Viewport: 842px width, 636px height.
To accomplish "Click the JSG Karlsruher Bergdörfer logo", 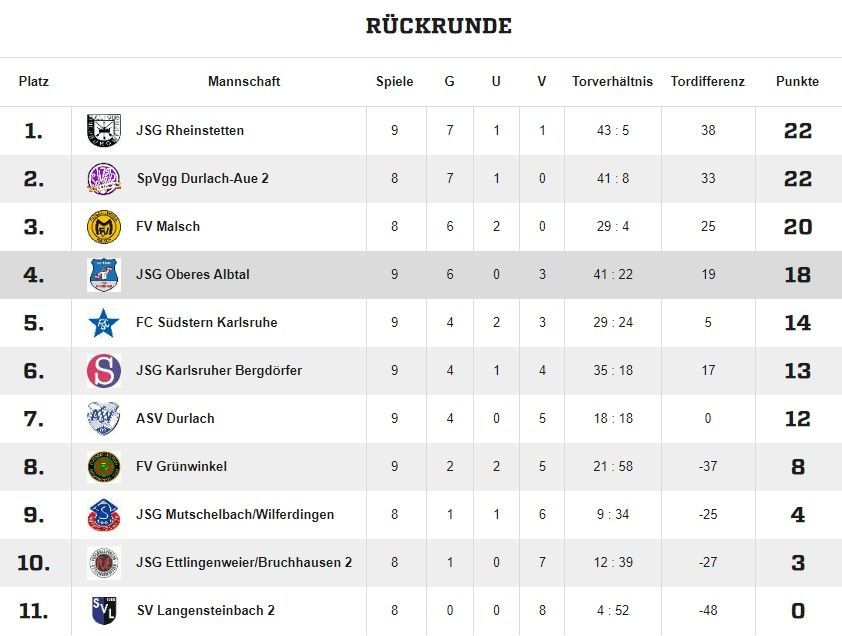I will (104, 370).
